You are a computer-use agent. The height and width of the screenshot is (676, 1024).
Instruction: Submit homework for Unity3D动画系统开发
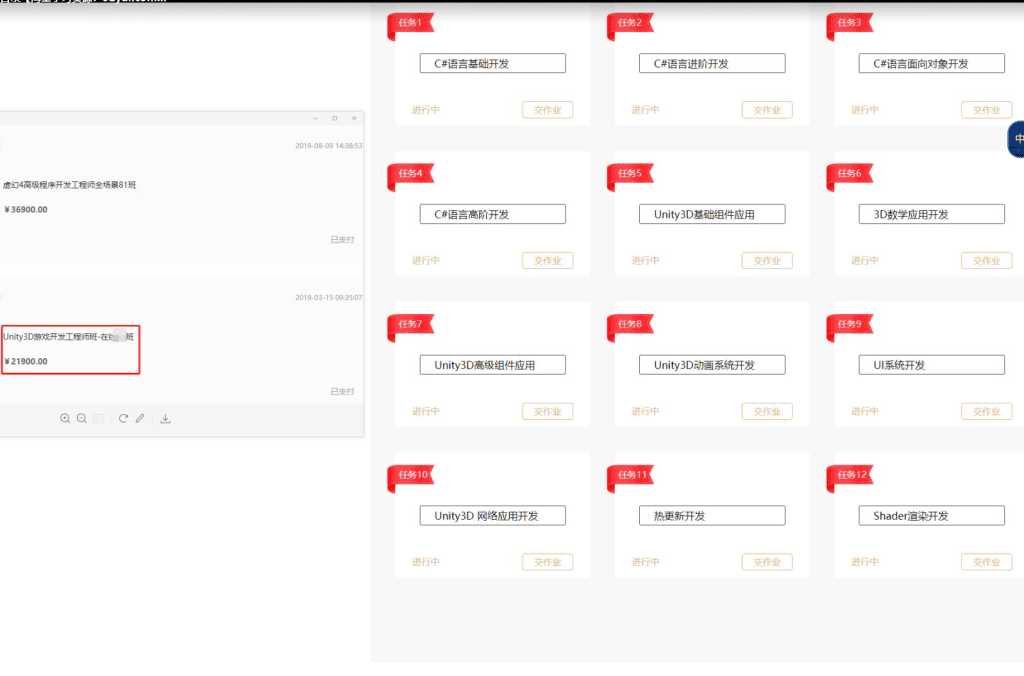(767, 411)
